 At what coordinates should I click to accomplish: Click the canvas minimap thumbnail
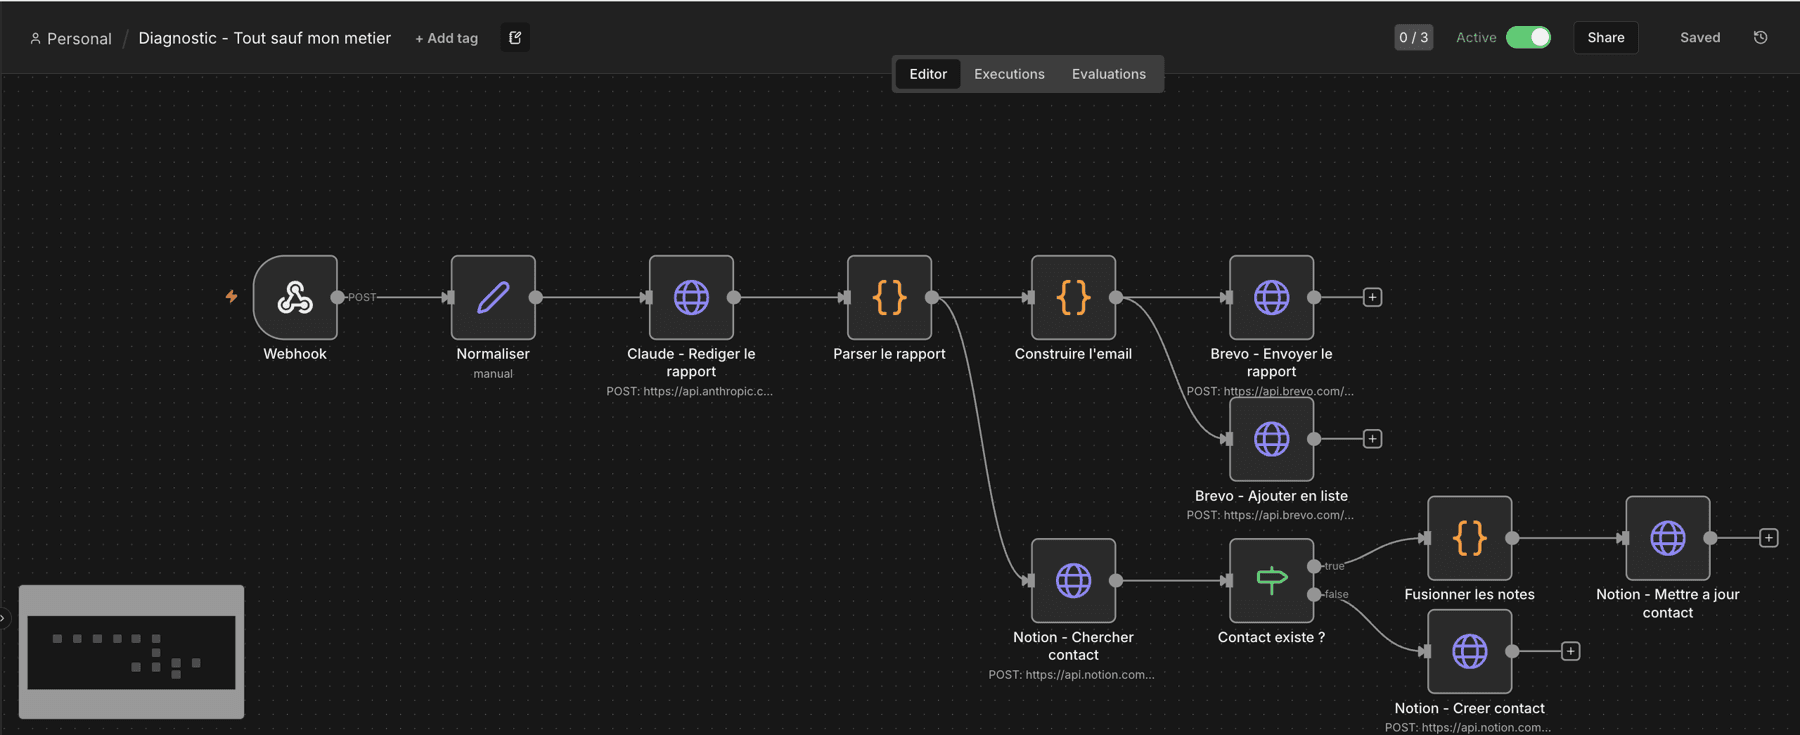pos(131,652)
